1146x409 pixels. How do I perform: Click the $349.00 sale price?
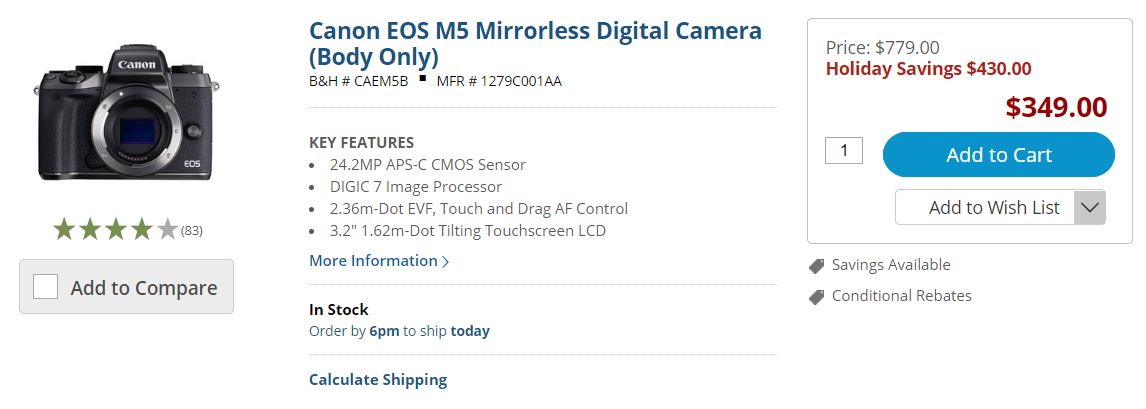pyautogui.click(x=1056, y=107)
